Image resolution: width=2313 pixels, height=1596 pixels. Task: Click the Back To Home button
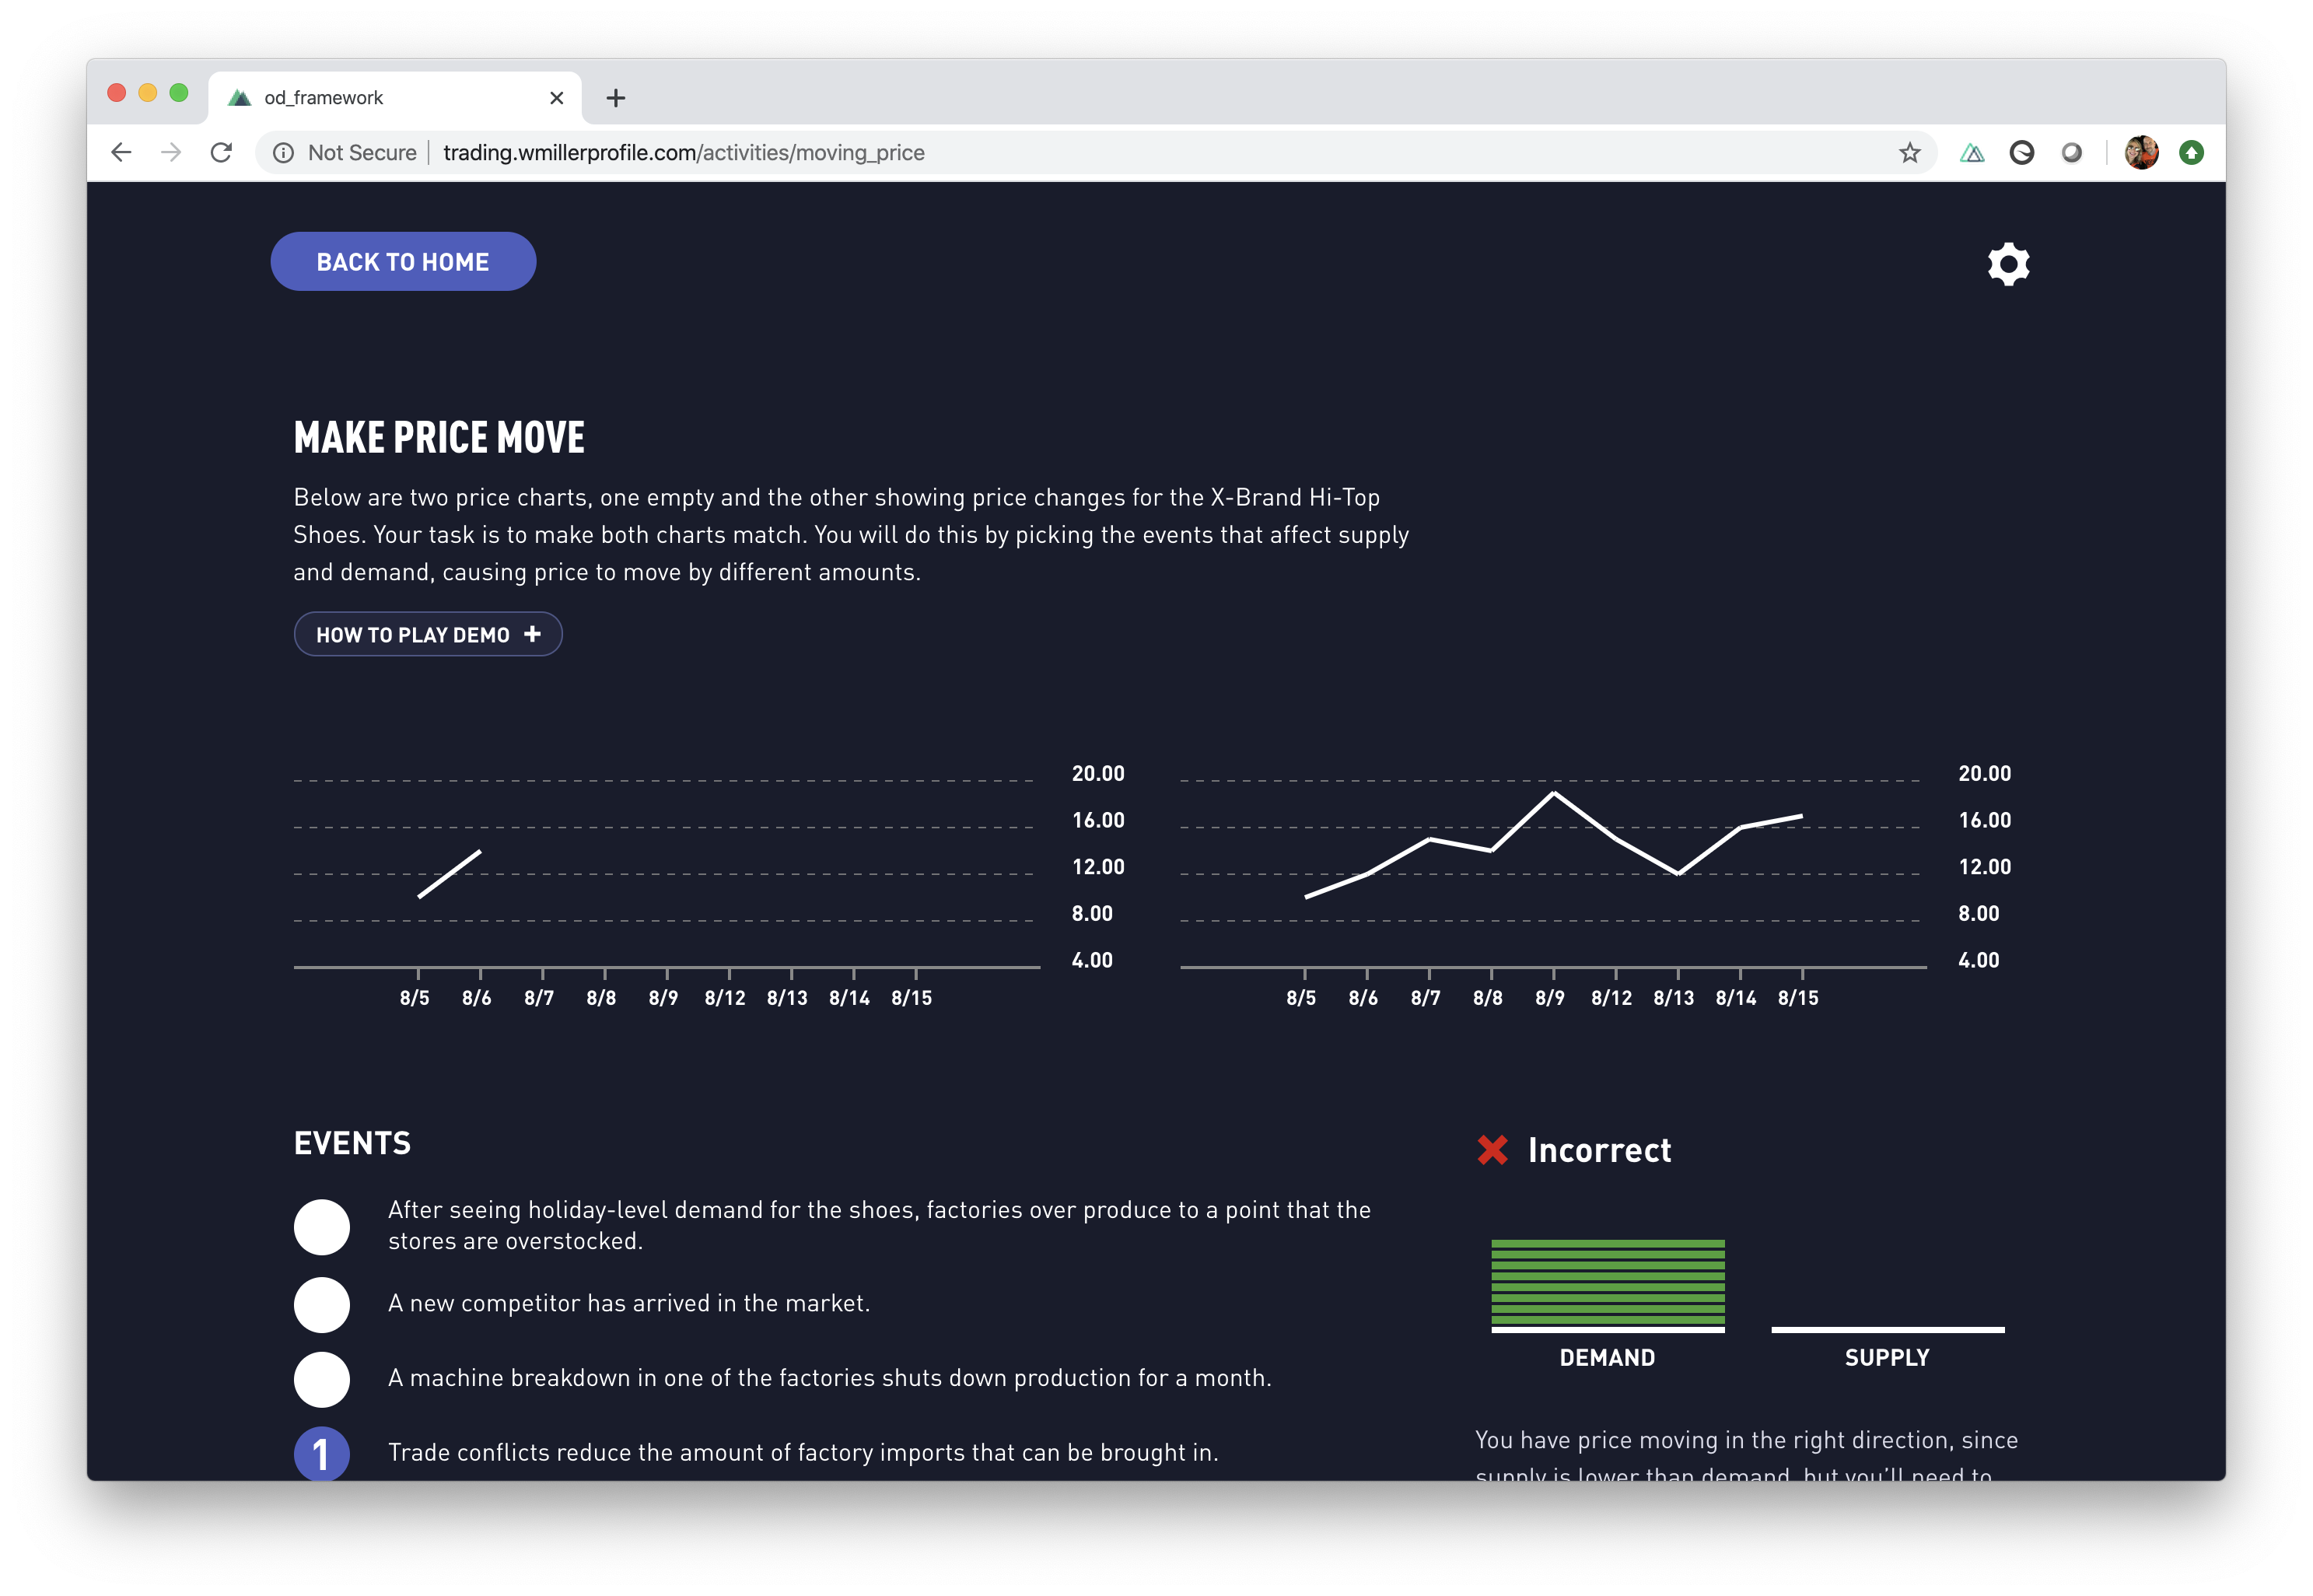[x=403, y=261]
